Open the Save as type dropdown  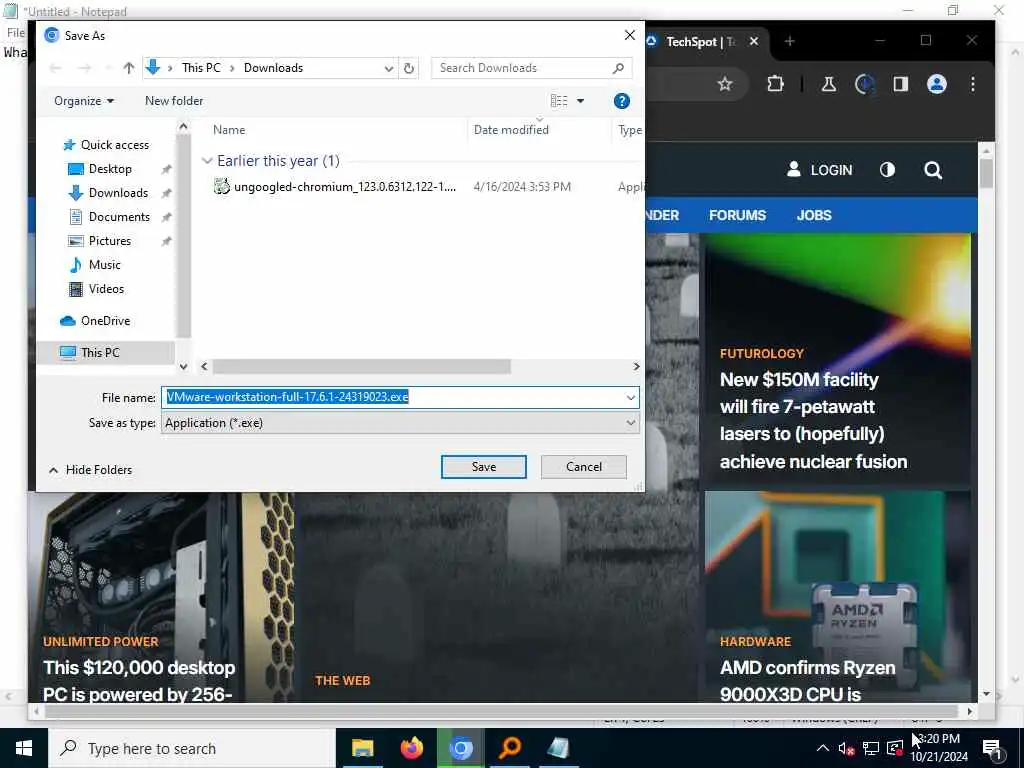tap(630, 423)
